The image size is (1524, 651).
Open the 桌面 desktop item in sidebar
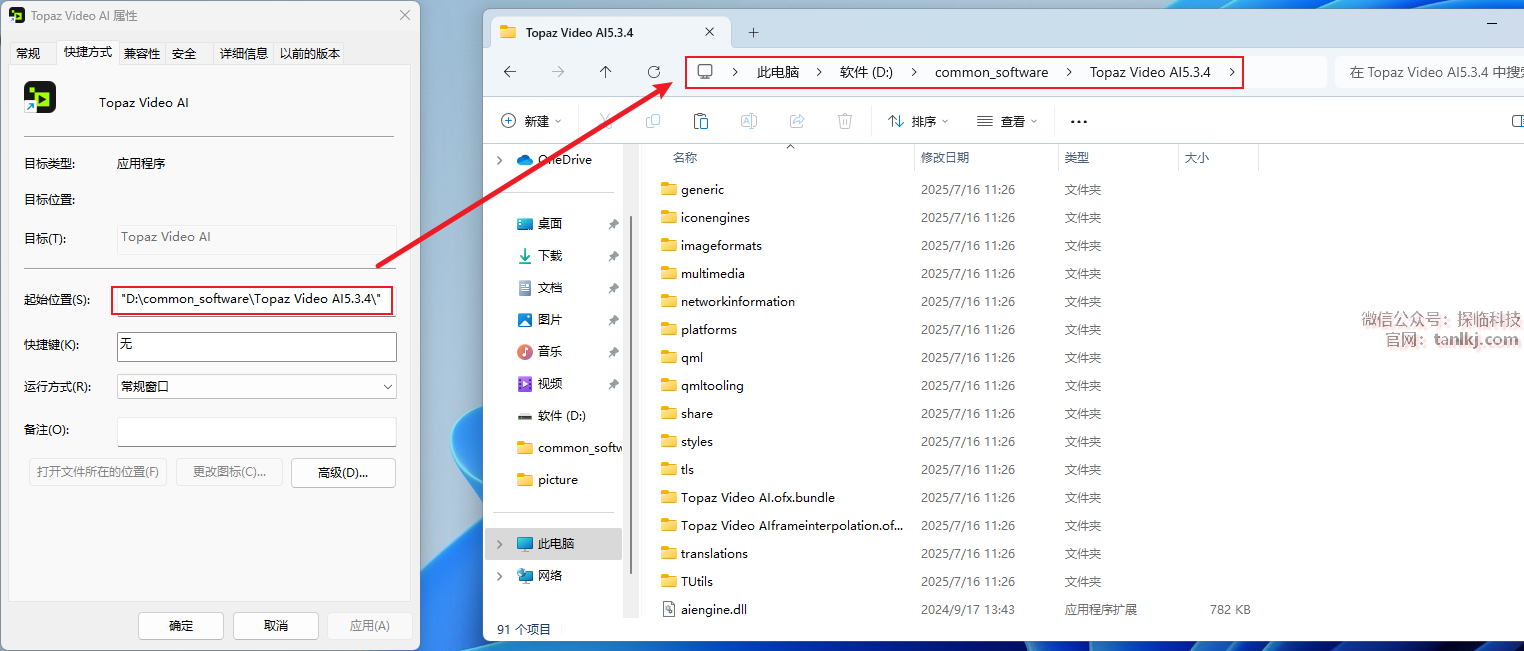click(x=550, y=224)
